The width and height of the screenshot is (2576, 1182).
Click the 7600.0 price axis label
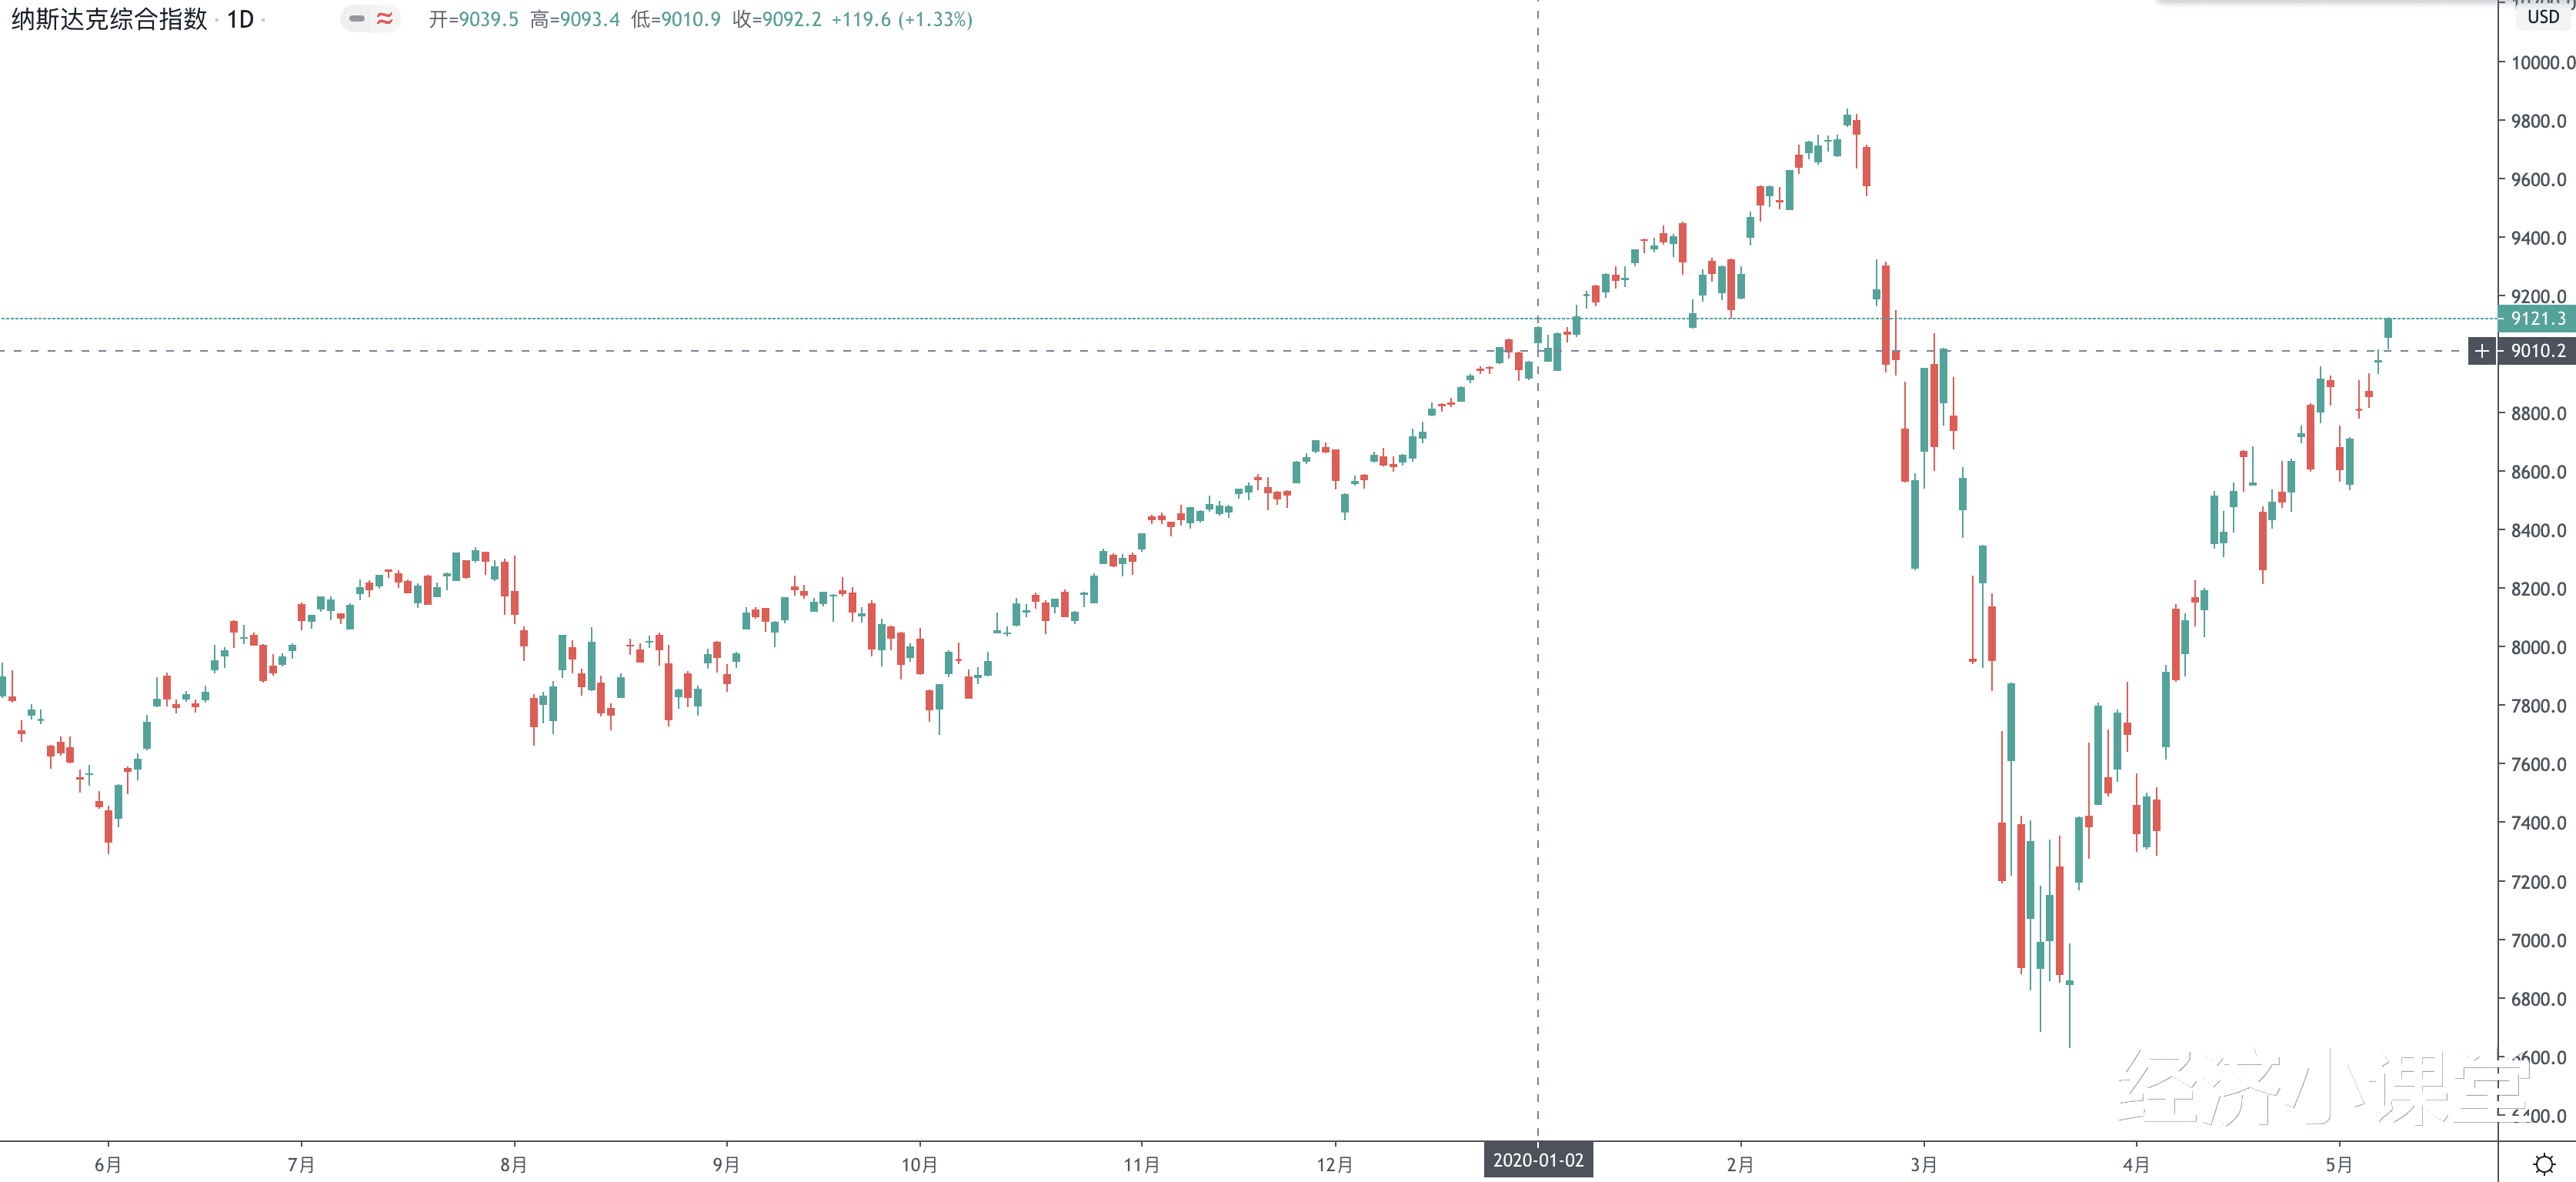2538,765
